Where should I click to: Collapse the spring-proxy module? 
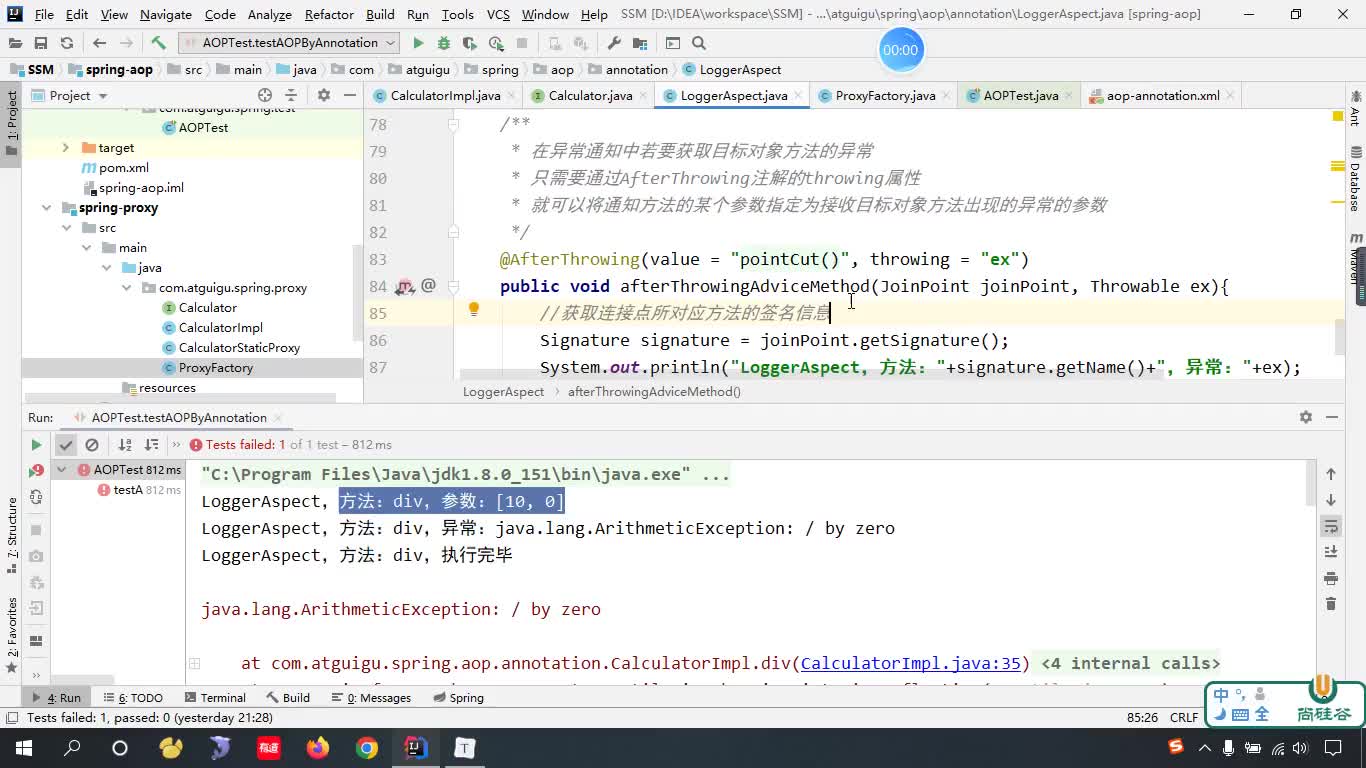click(46, 207)
